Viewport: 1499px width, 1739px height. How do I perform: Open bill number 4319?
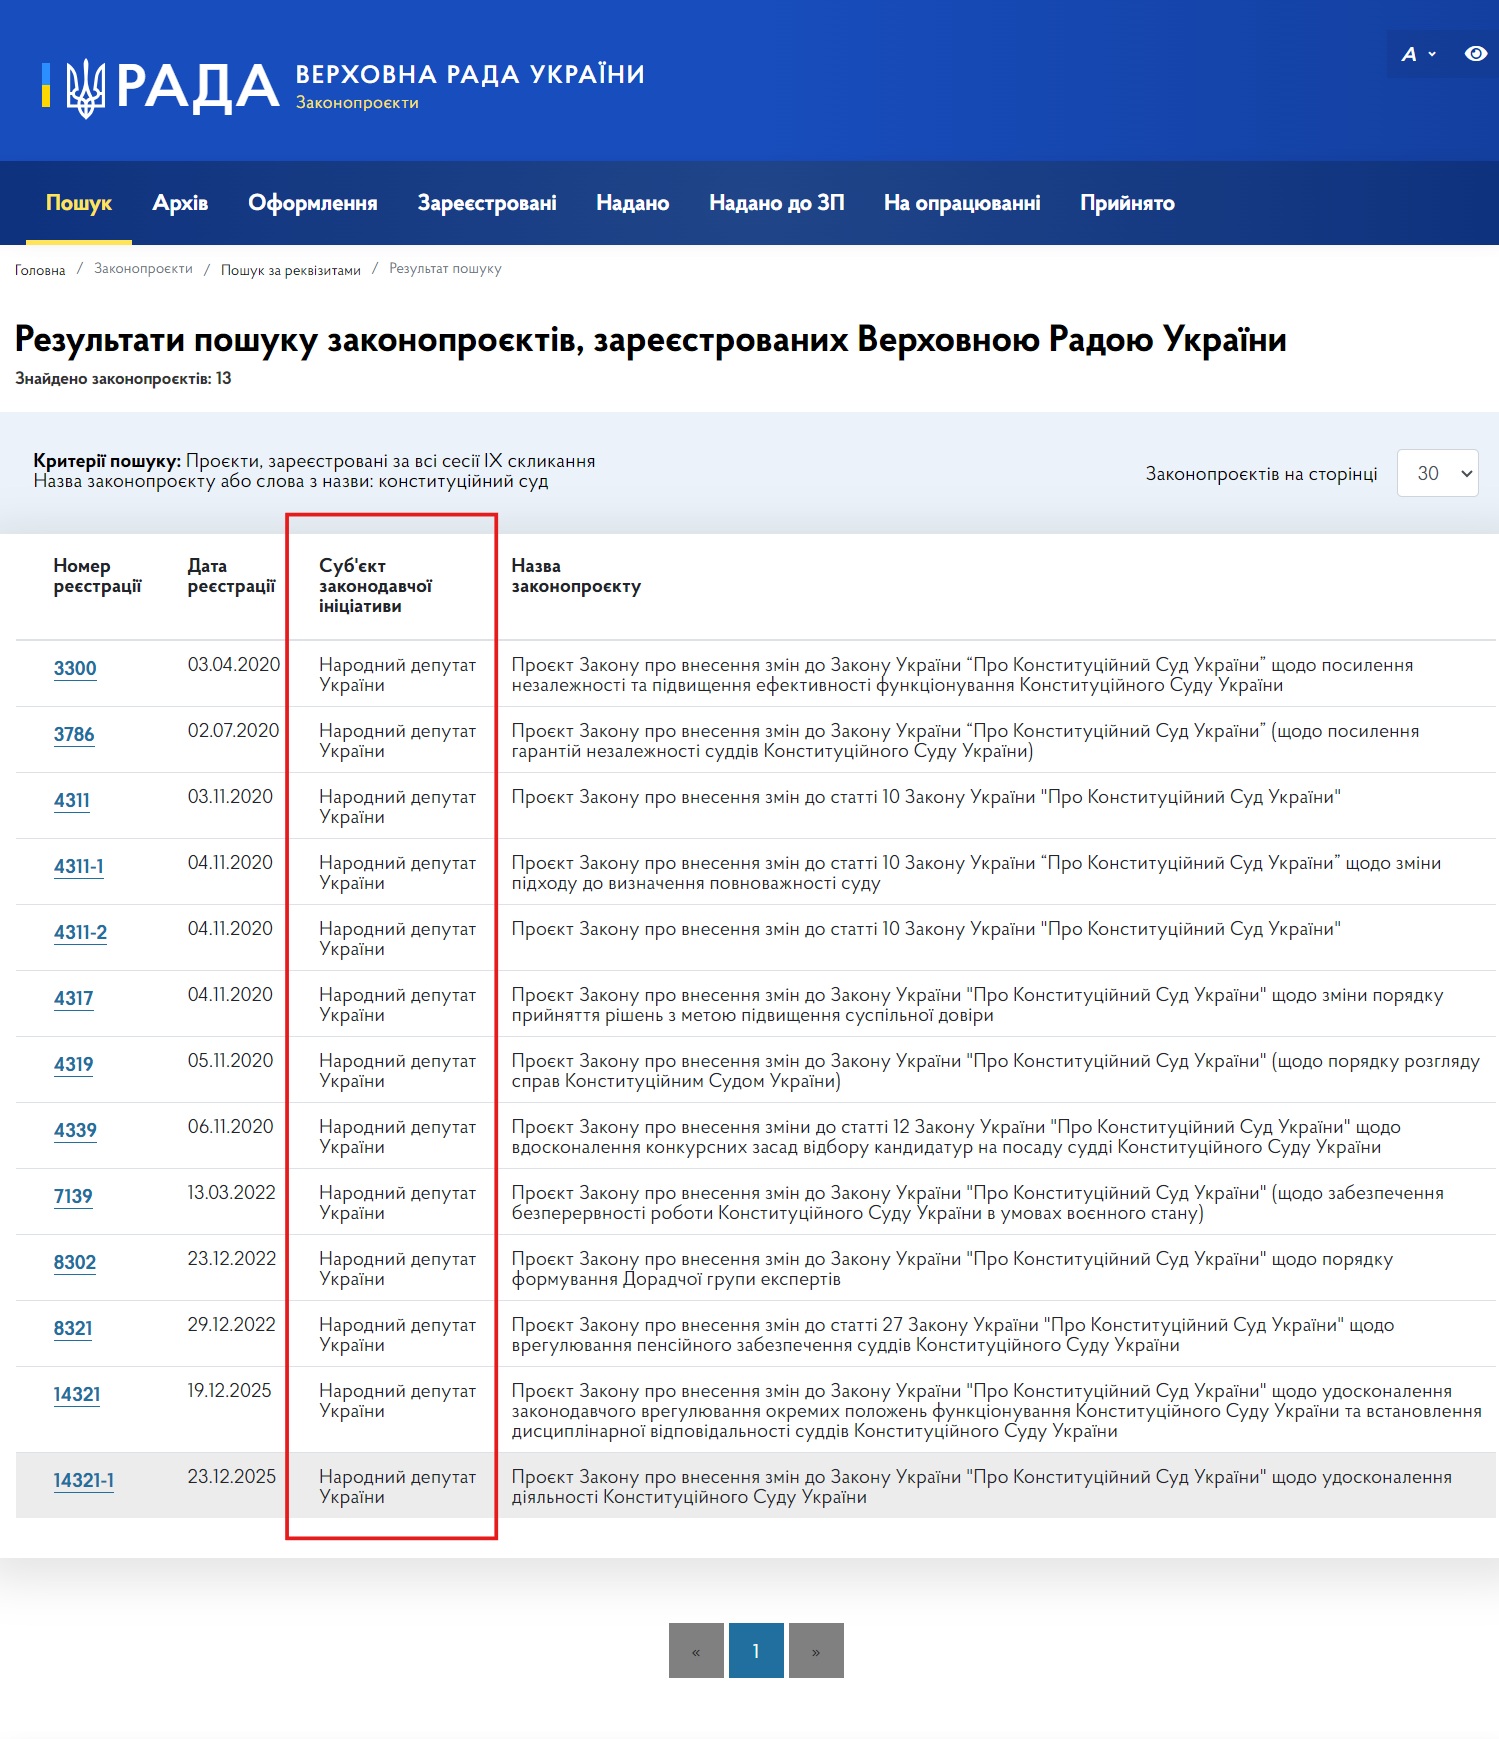click(x=74, y=1064)
